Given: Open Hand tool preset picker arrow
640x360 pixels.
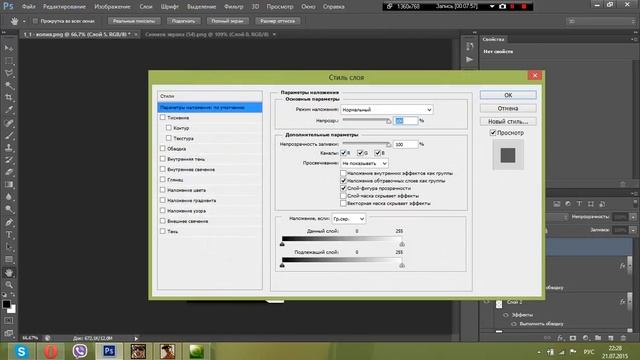Looking at the screenshot, I should click(24, 21).
